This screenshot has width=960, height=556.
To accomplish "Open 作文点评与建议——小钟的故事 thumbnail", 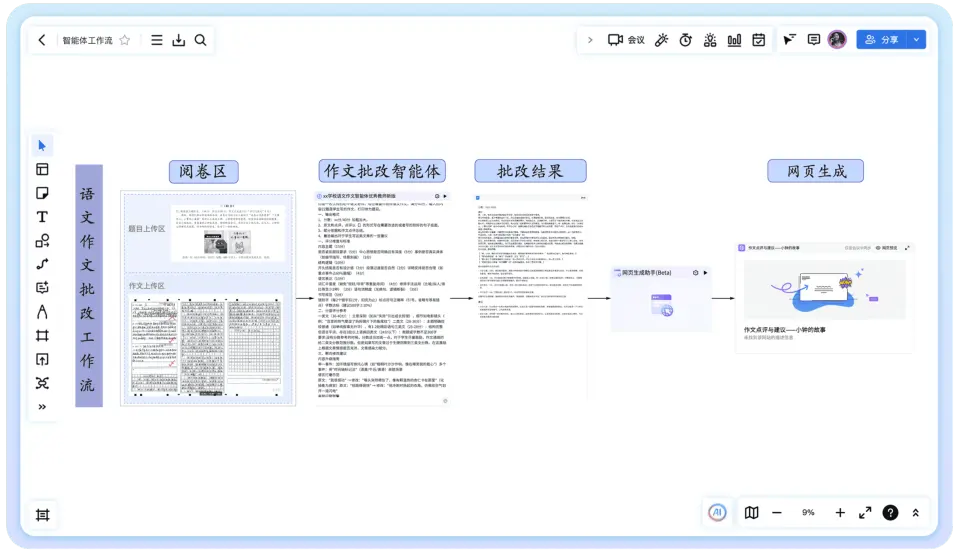I will pyautogui.click(x=824, y=290).
